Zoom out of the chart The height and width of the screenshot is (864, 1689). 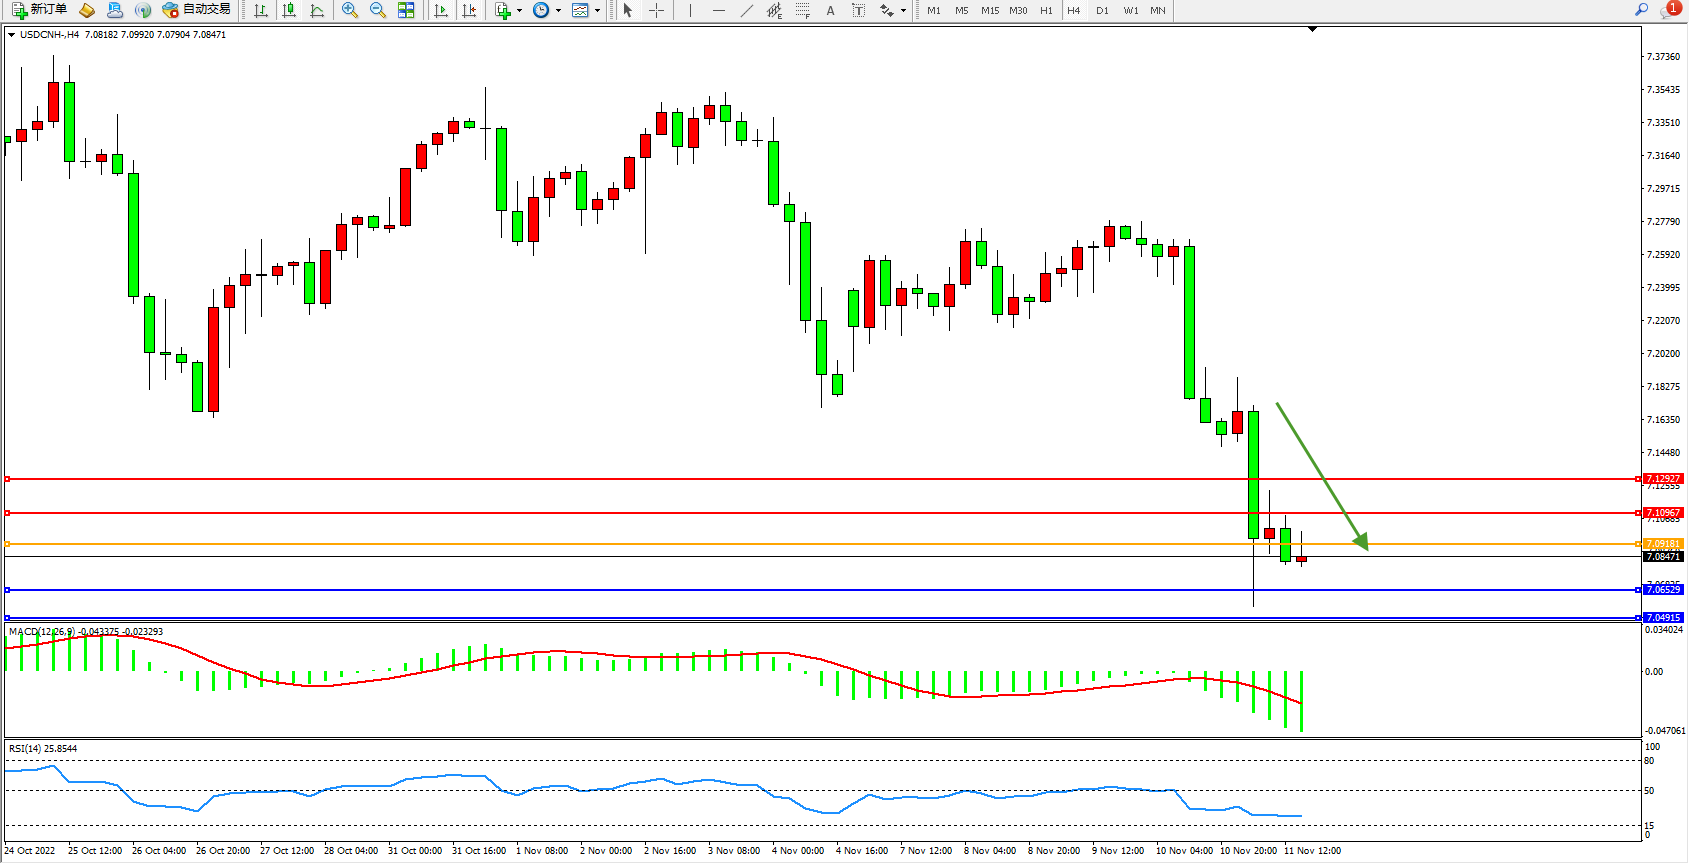coord(378,10)
